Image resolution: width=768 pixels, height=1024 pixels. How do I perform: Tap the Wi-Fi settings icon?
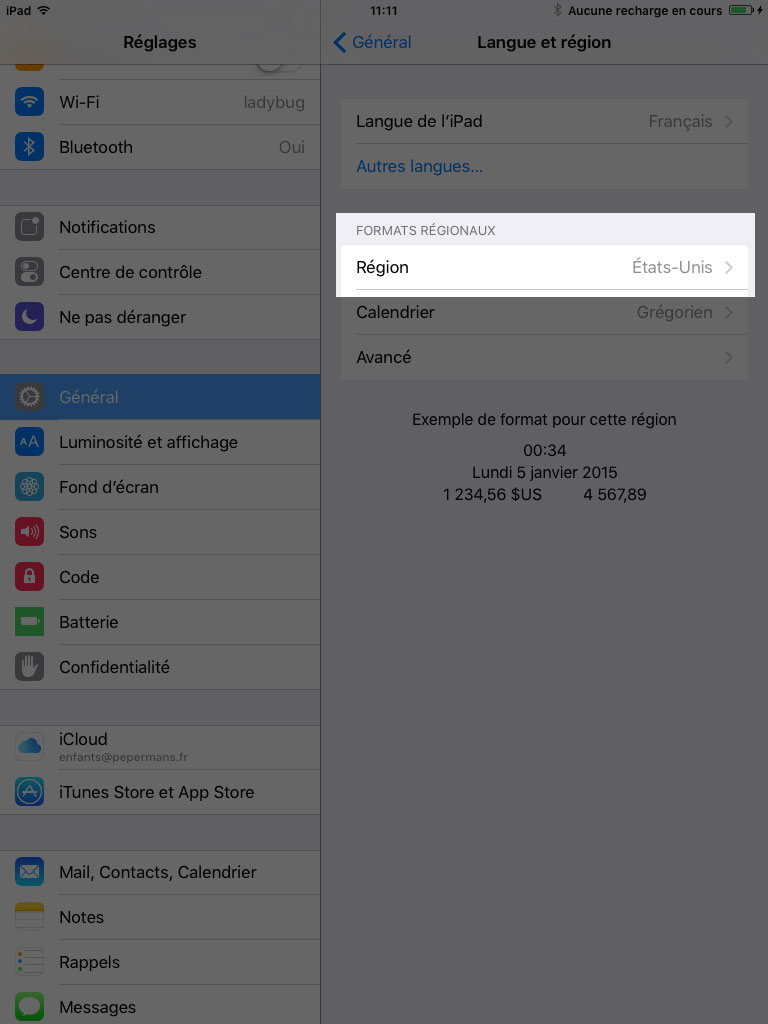[x=29, y=102]
